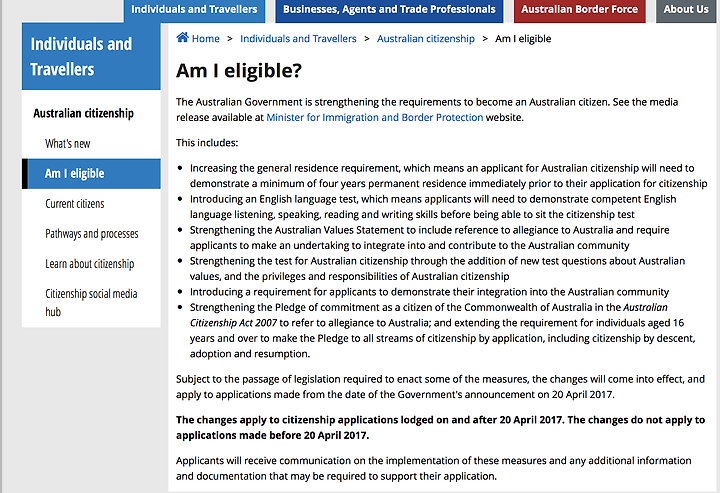Click the bold paragraph 'The changes apply to citizenship'
Image resolution: width=720 pixels, height=493 pixels.
(440, 427)
